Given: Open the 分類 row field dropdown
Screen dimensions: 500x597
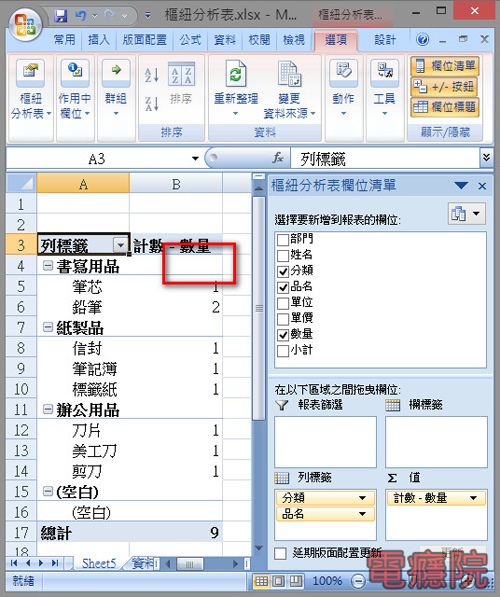Looking at the screenshot, I should [x=362, y=498].
